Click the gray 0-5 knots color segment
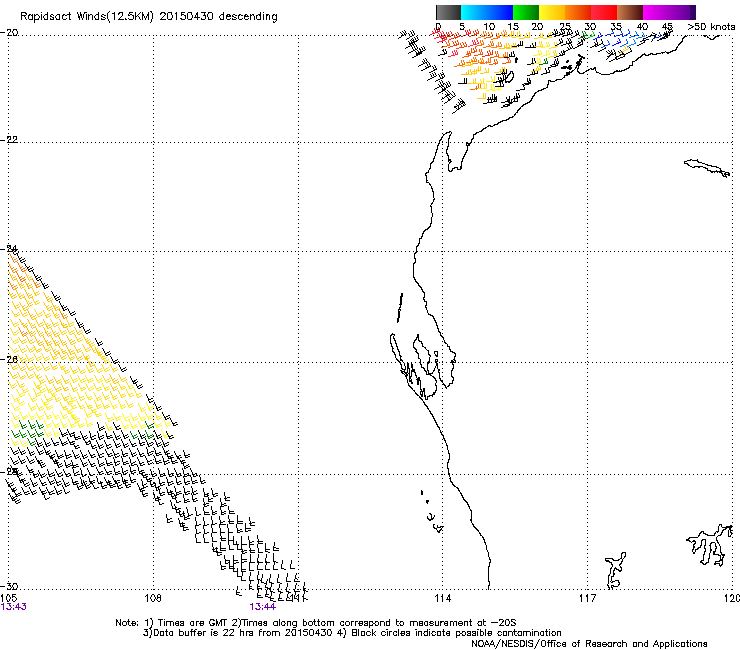The image size is (740, 650). coord(448,12)
